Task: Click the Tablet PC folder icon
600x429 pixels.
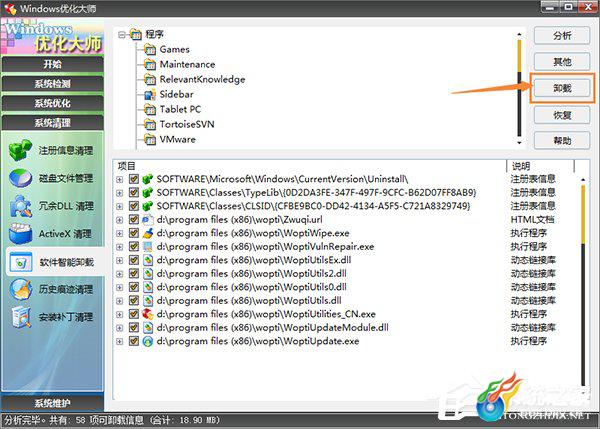Action: [x=150, y=109]
